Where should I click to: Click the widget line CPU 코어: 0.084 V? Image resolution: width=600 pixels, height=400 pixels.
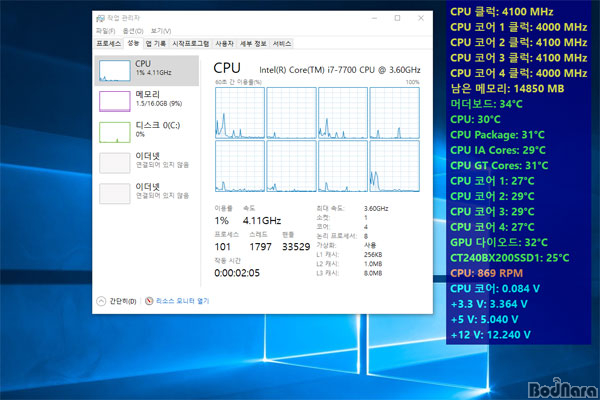click(x=495, y=289)
